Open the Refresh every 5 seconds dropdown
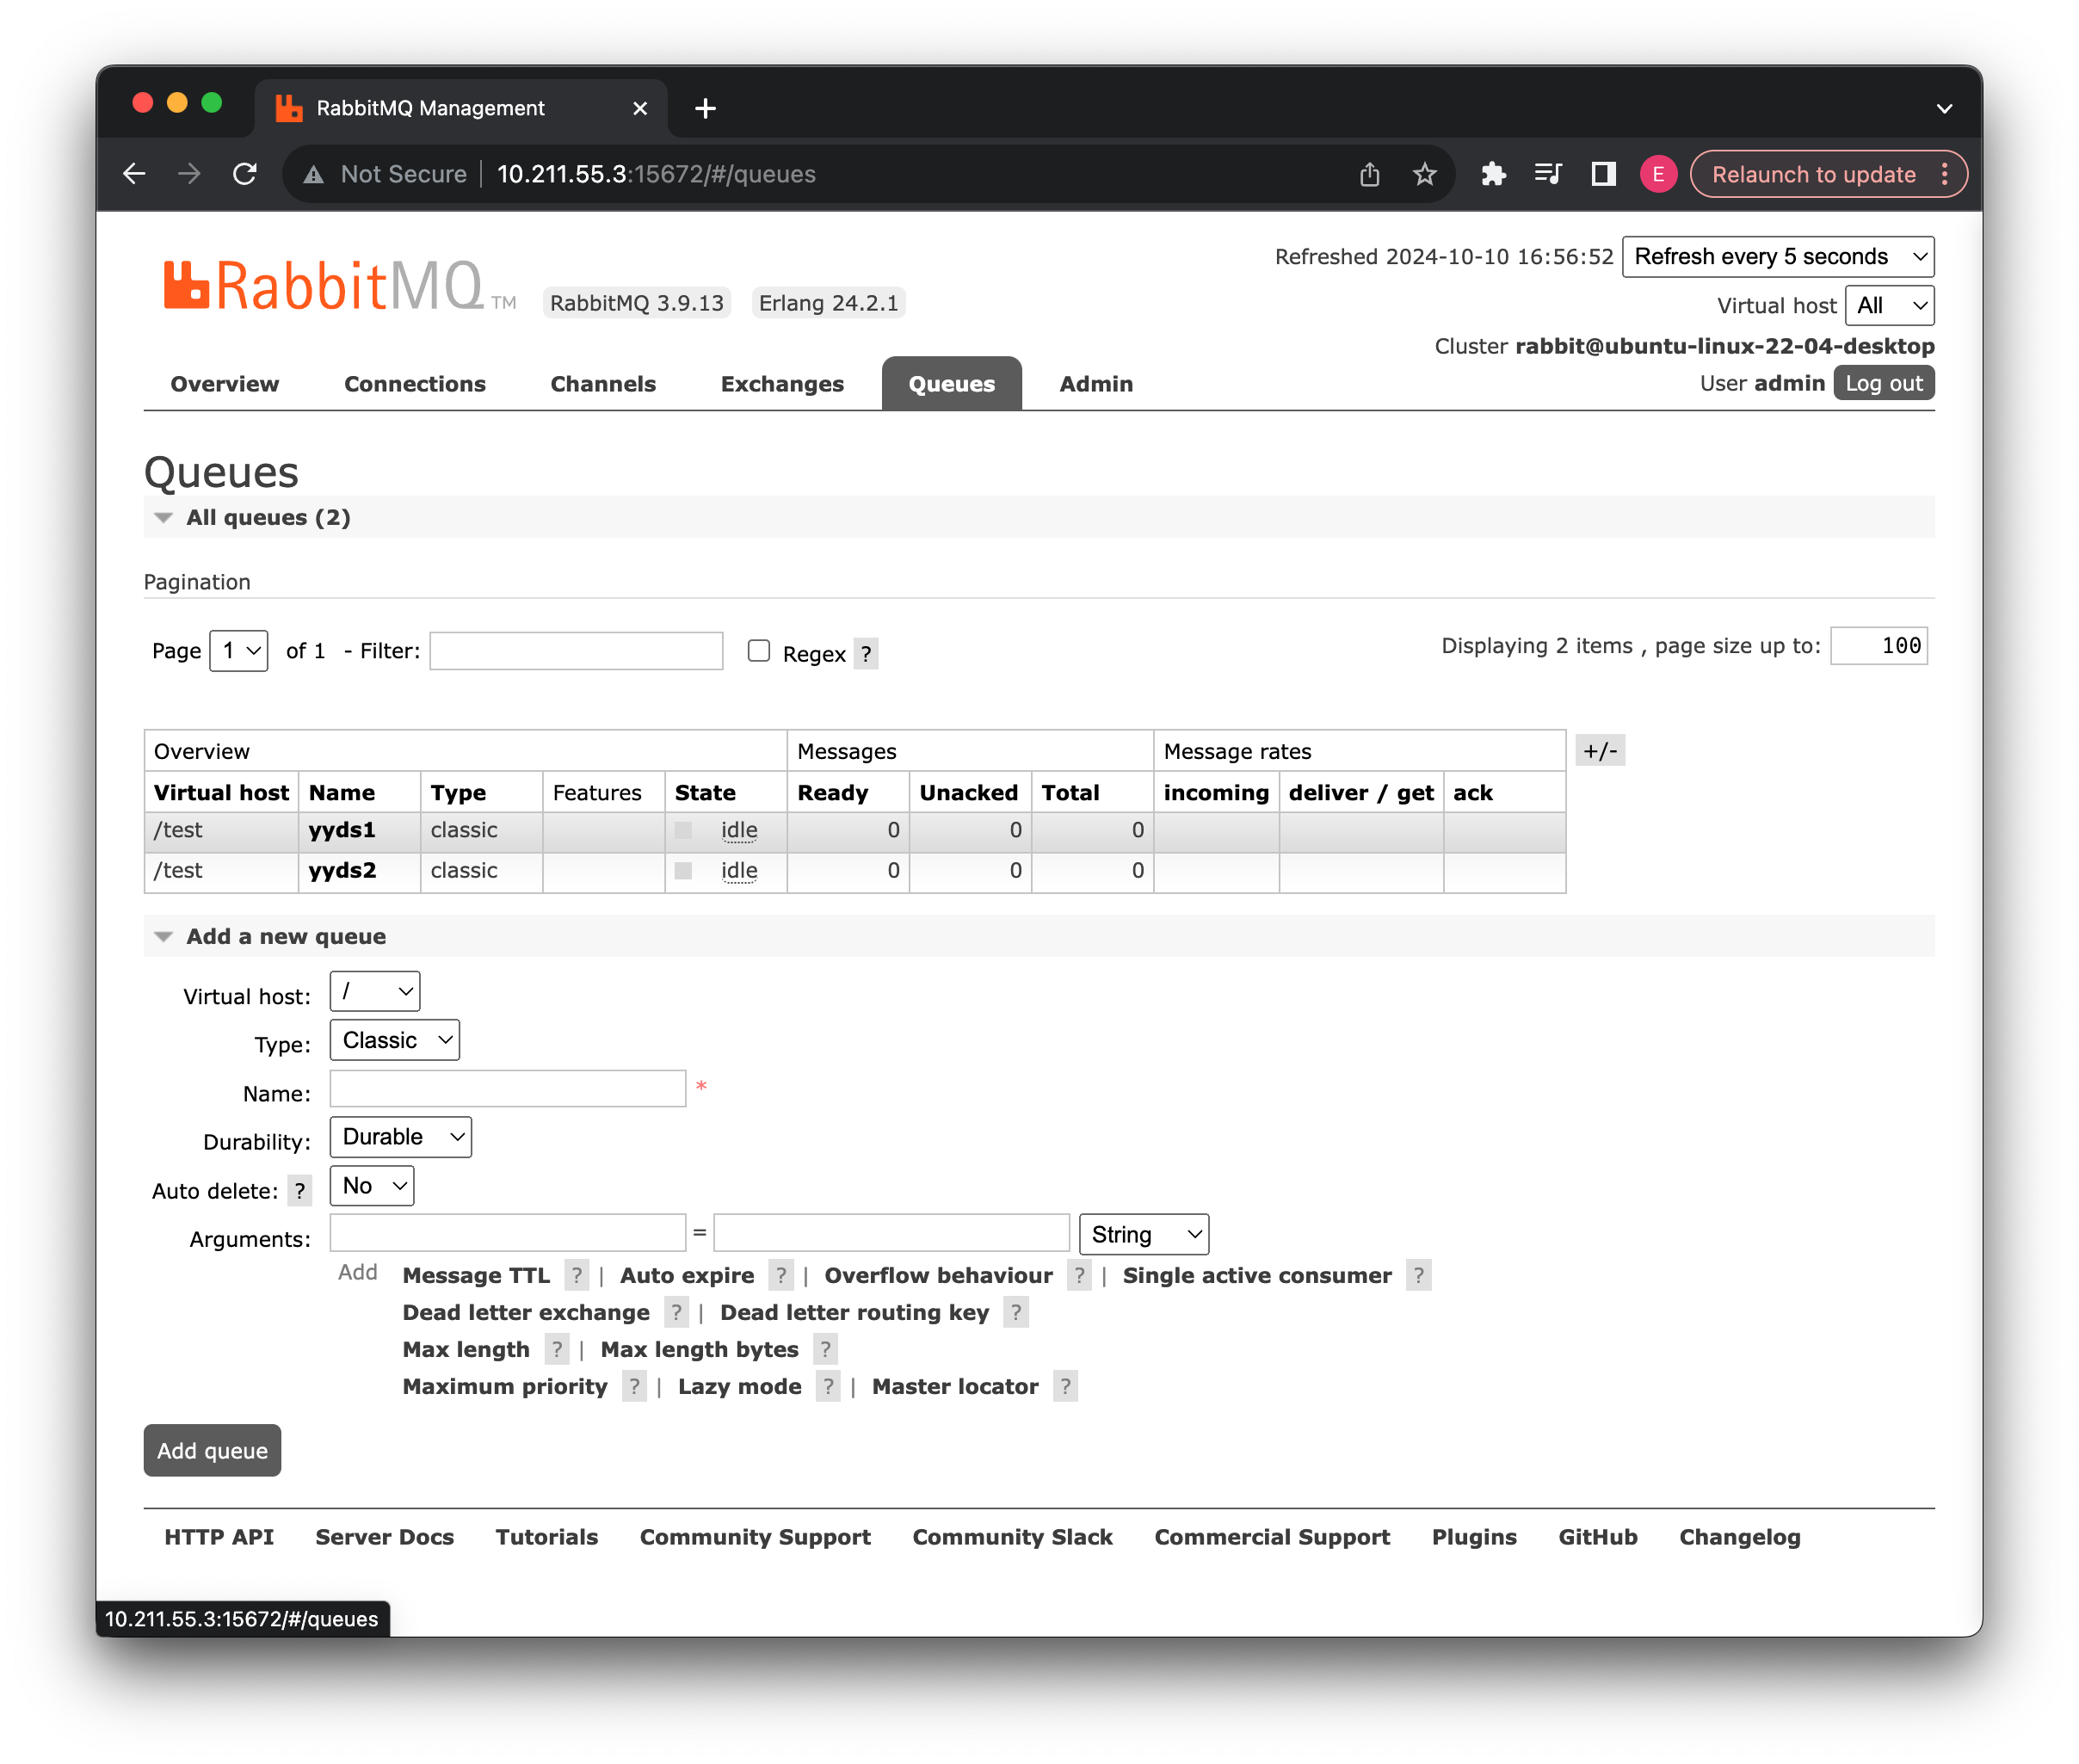 coord(1777,257)
